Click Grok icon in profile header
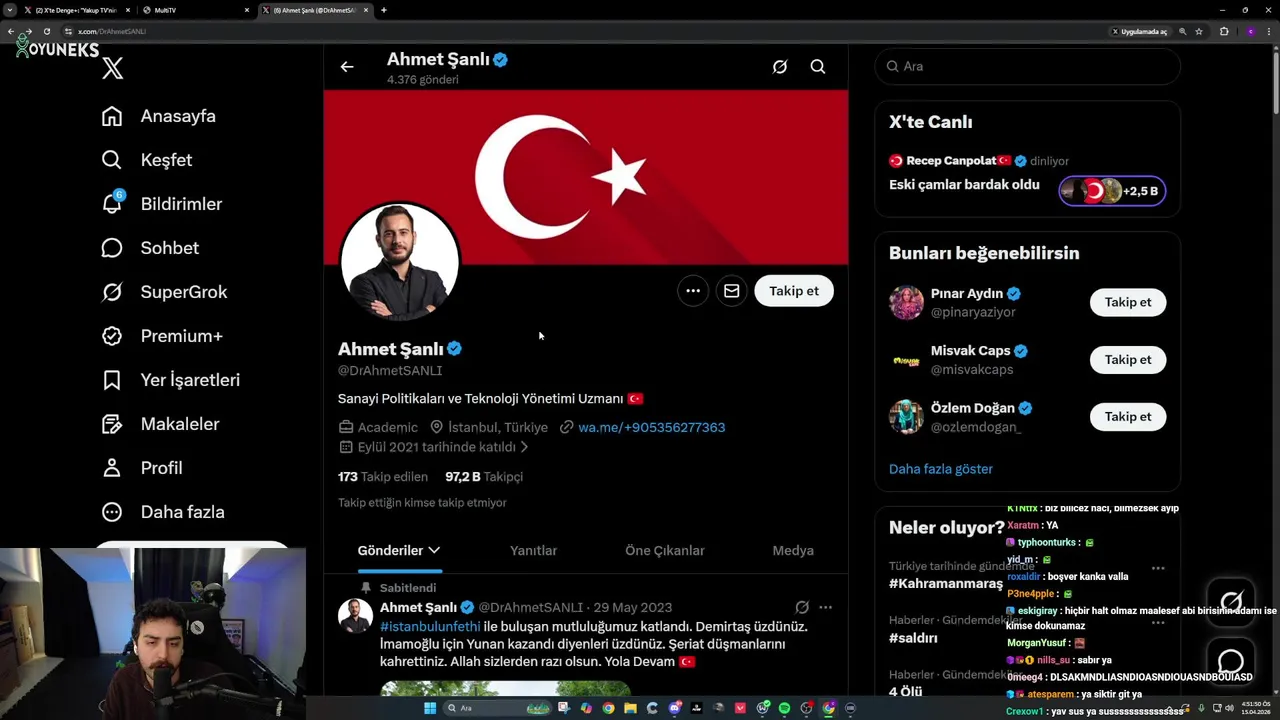1280x720 pixels. click(x=780, y=67)
